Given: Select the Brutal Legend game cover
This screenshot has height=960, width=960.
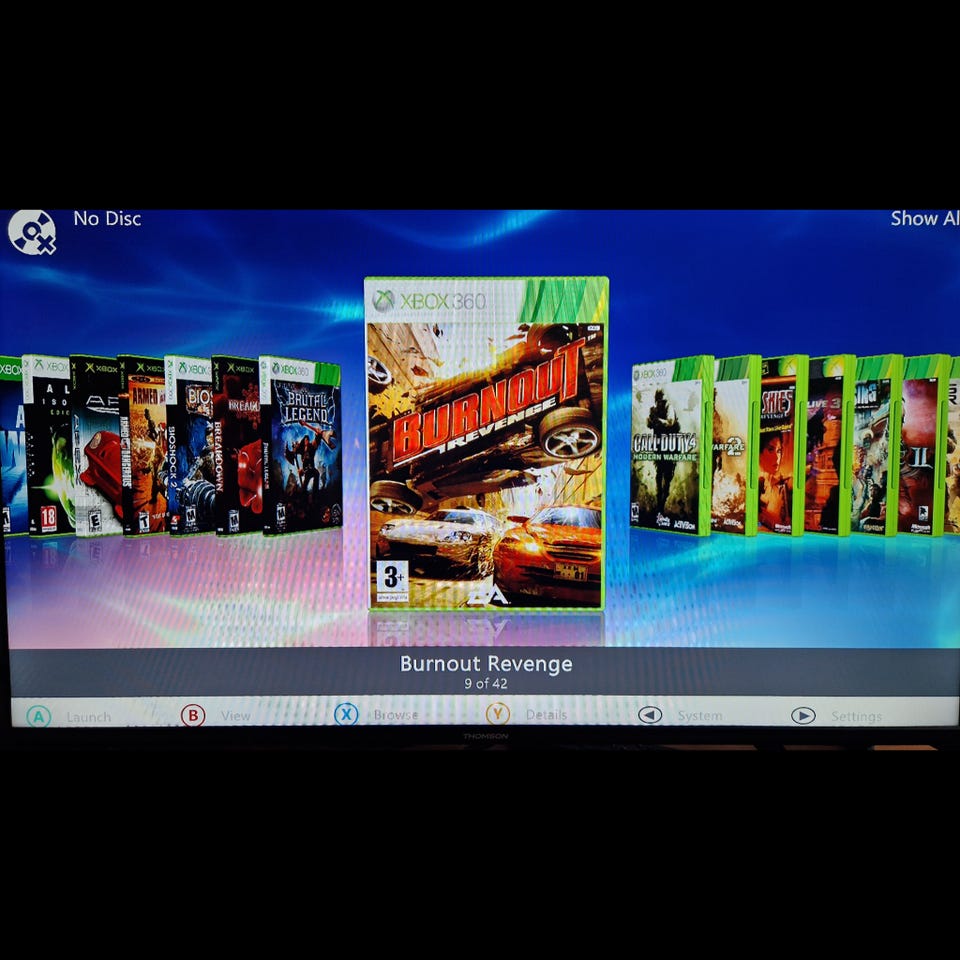Looking at the screenshot, I should [301, 445].
